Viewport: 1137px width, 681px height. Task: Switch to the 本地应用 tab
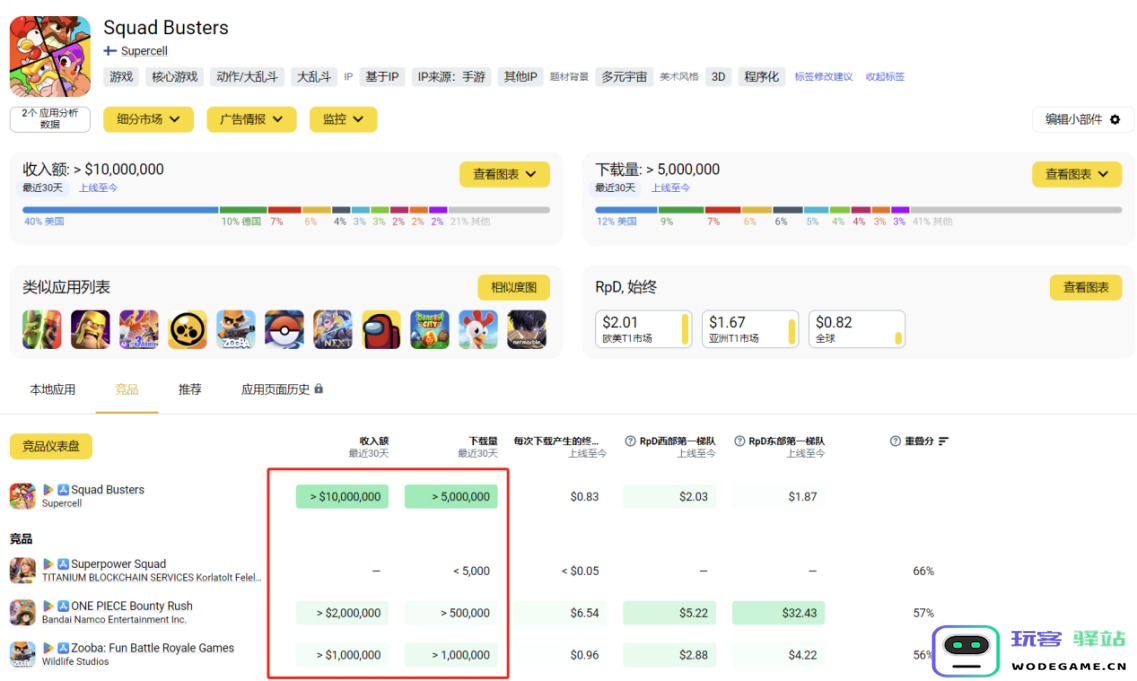point(52,389)
